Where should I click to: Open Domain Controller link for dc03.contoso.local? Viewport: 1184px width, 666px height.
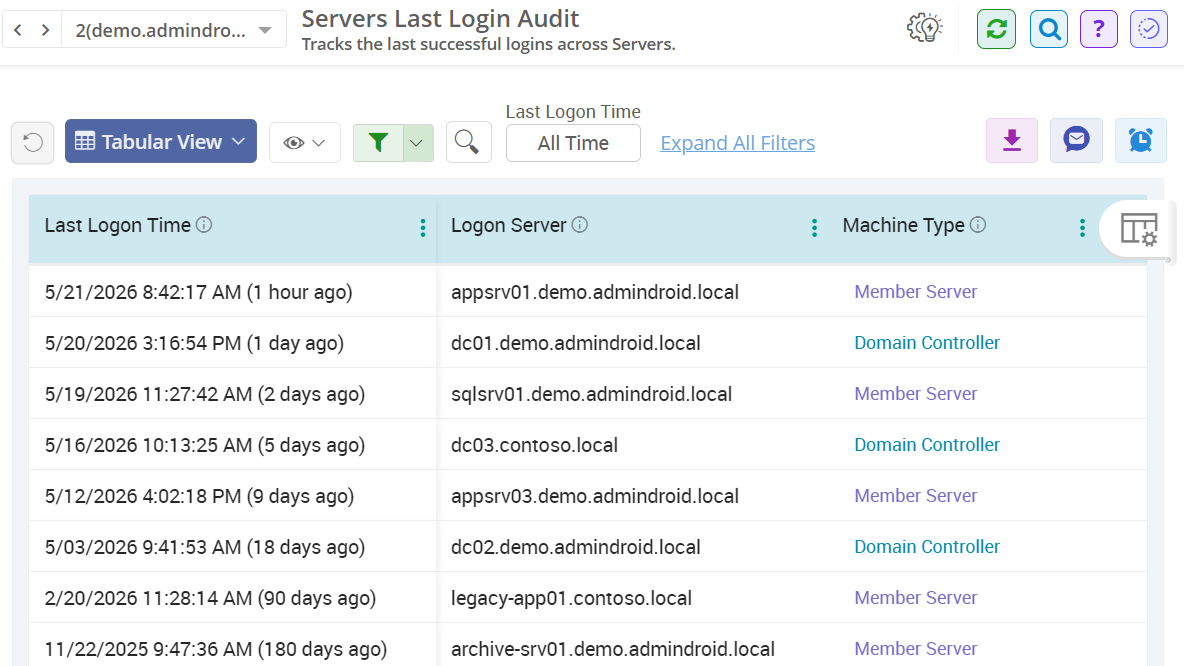(927, 445)
